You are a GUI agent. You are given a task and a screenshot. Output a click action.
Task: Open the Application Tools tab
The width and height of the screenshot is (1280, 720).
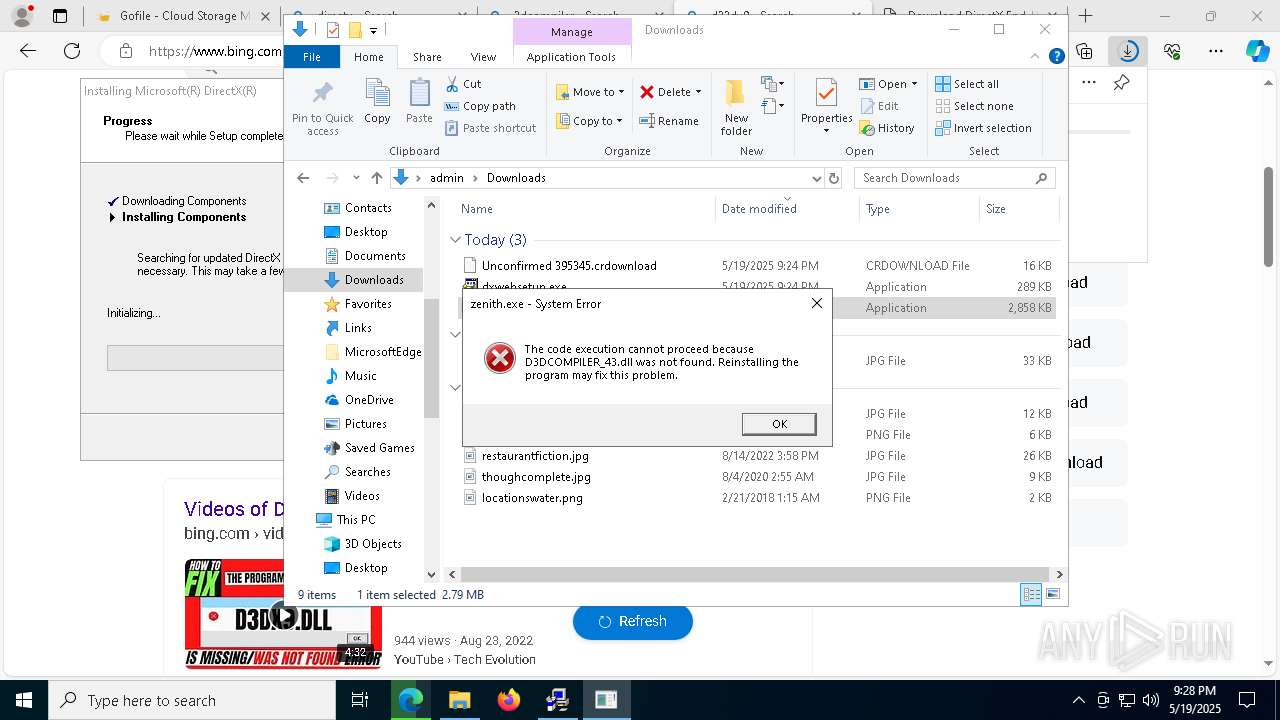point(571,57)
